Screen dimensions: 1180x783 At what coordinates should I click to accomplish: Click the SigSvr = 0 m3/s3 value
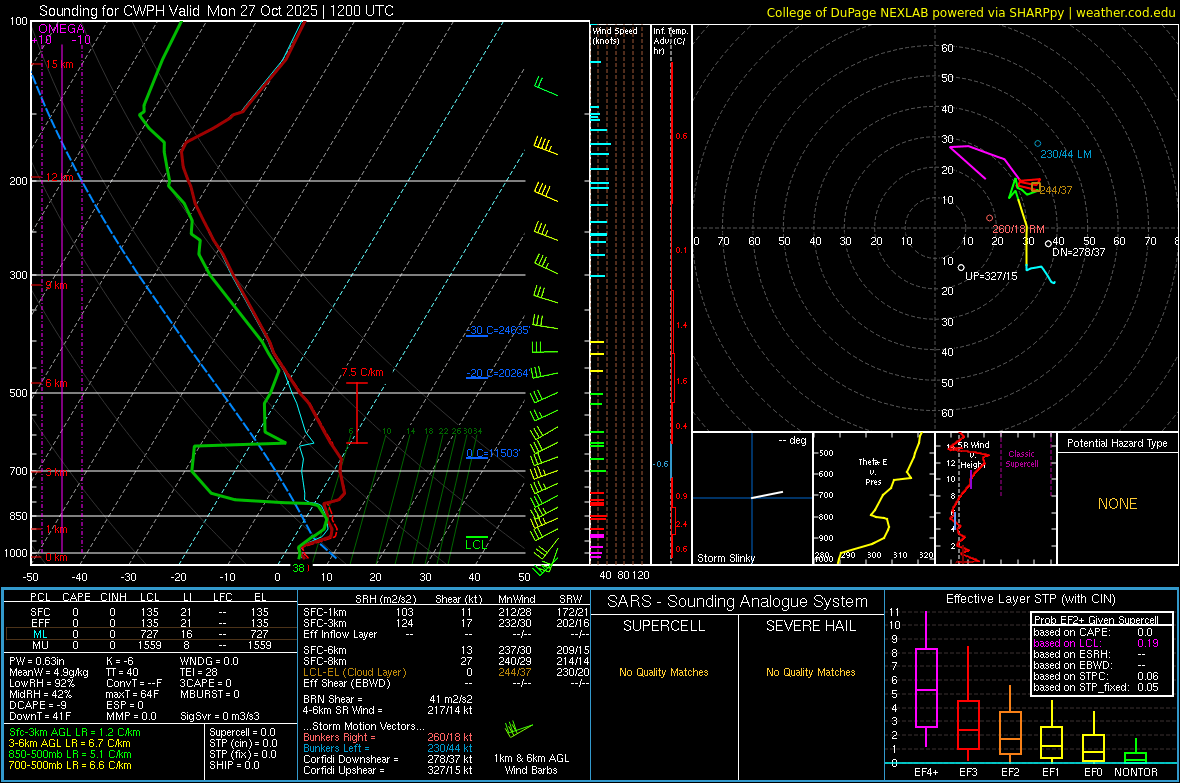220,716
